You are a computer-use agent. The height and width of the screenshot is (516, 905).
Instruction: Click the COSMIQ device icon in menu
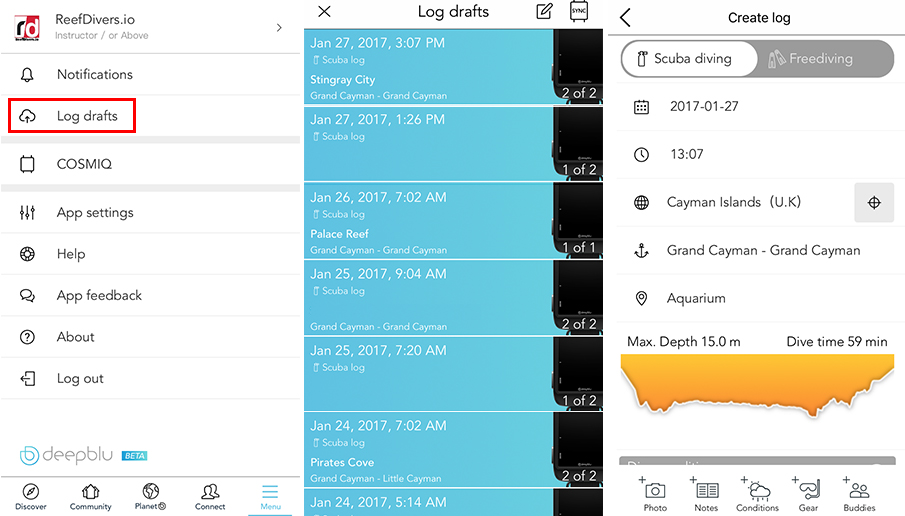(27, 164)
